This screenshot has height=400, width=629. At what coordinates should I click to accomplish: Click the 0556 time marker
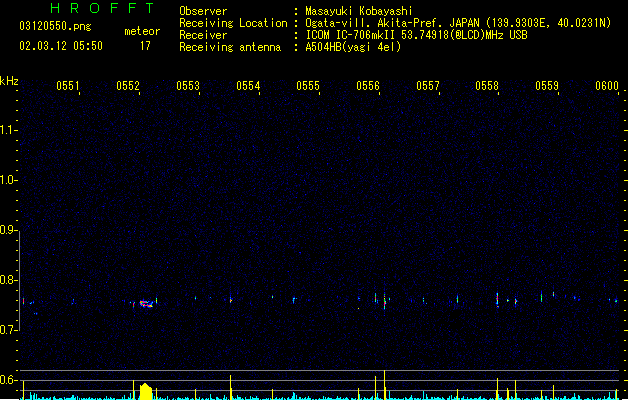click(368, 86)
